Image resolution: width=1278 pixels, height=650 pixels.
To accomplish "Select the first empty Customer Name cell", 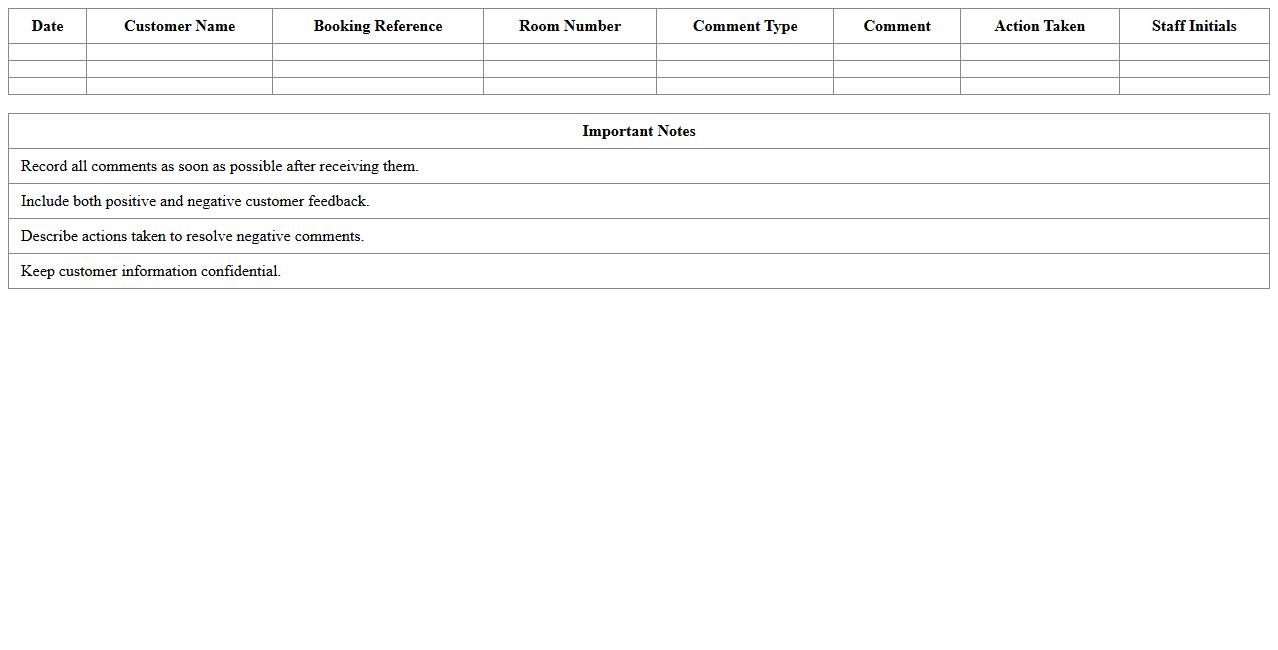I will (179, 52).
